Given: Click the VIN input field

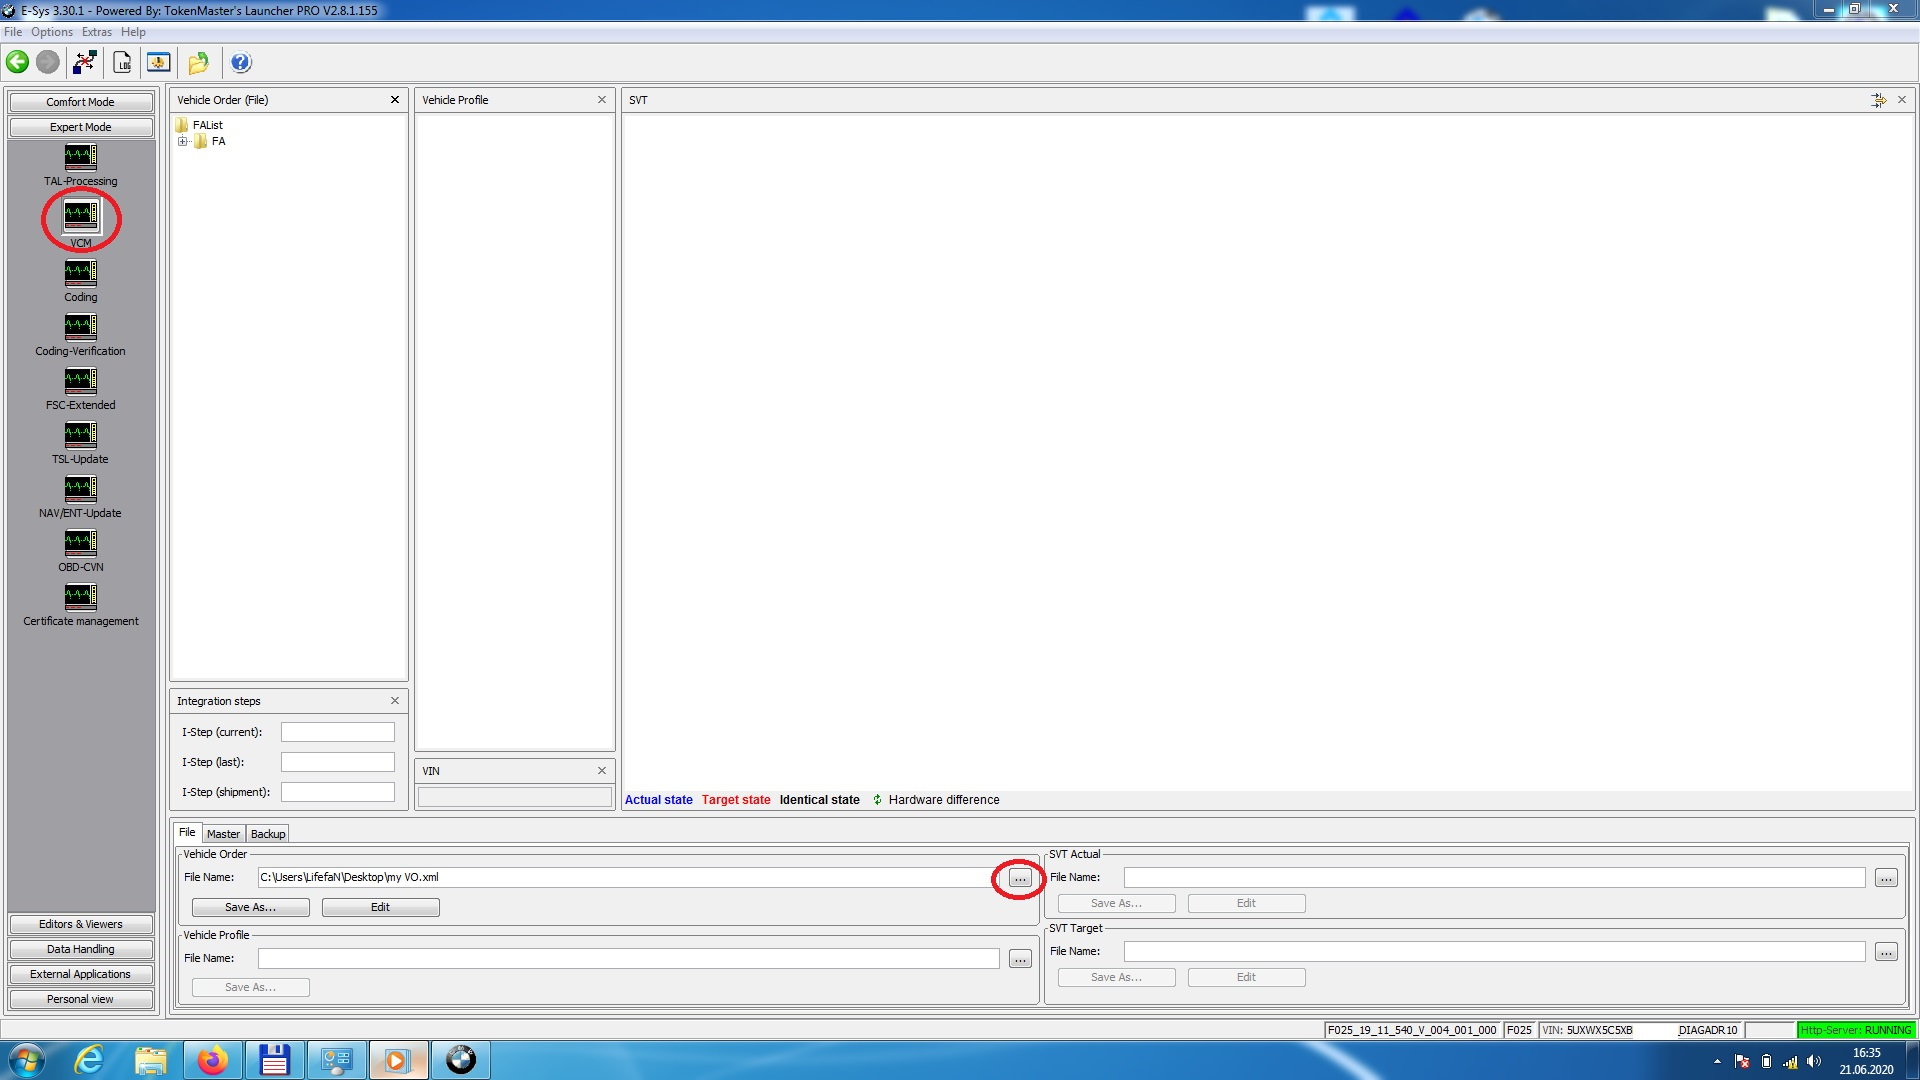Looking at the screenshot, I should click(x=514, y=795).
